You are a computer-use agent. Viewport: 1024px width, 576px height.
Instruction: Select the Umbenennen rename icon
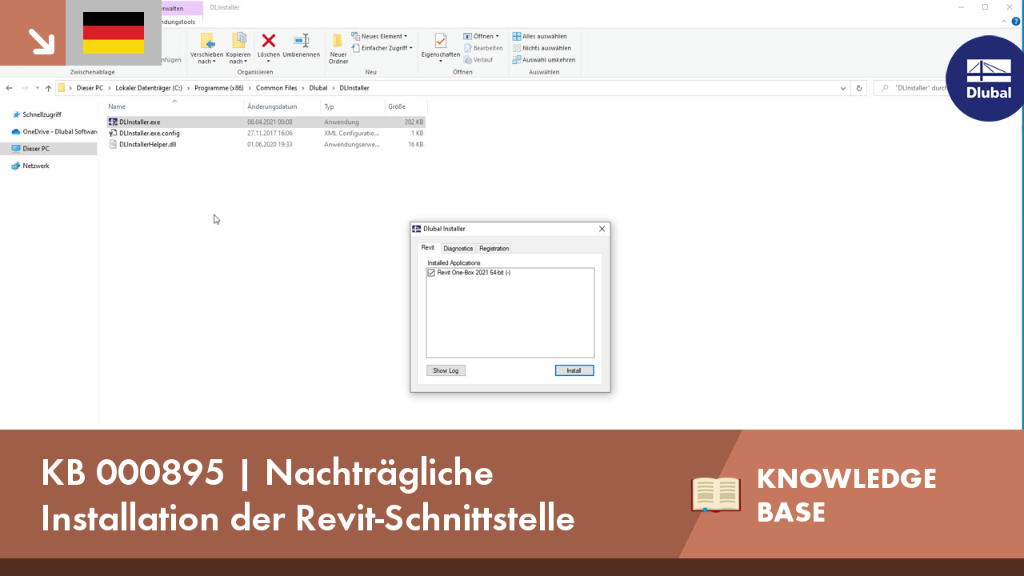click(x=301, y=41)
